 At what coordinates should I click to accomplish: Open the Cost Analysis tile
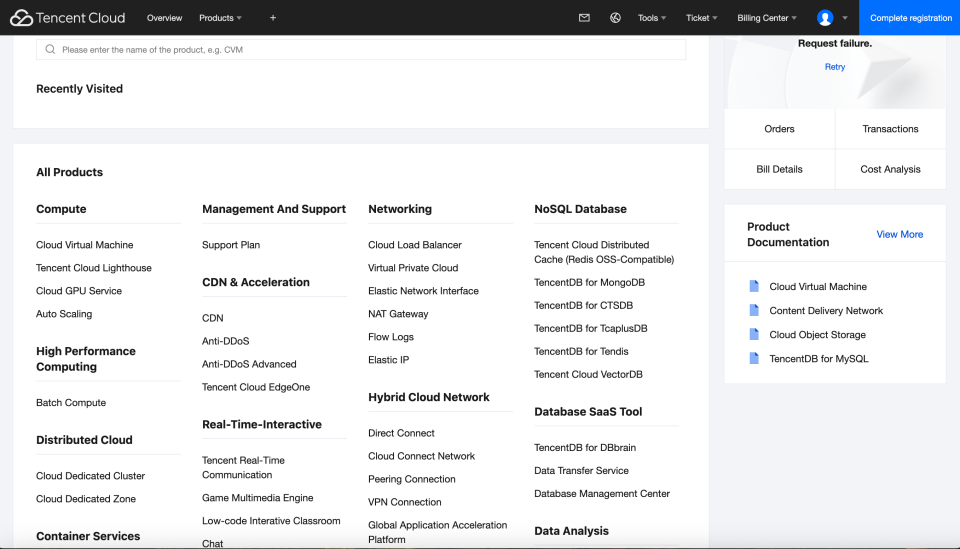tap(890, 169)
